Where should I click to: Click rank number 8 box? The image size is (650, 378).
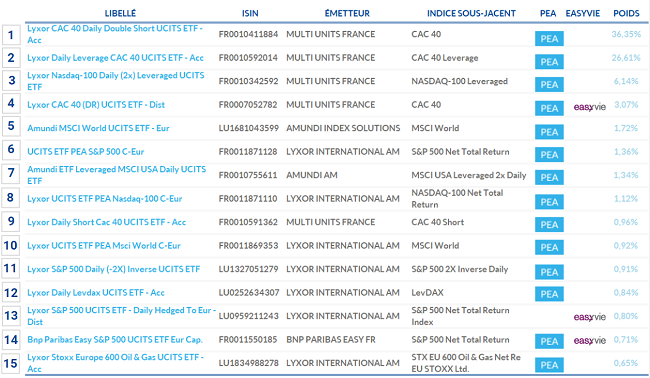(x=11, y=198)
